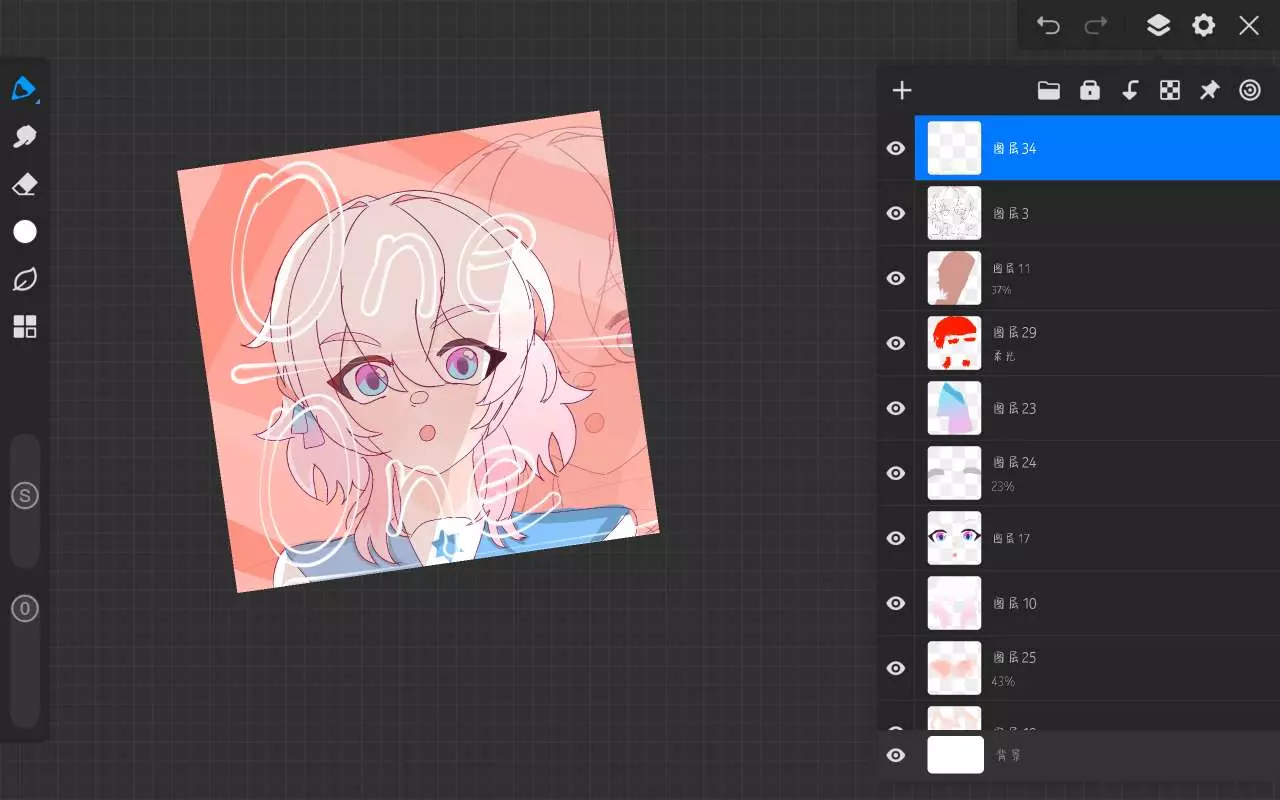Select the eraser tool

[24, 184]
